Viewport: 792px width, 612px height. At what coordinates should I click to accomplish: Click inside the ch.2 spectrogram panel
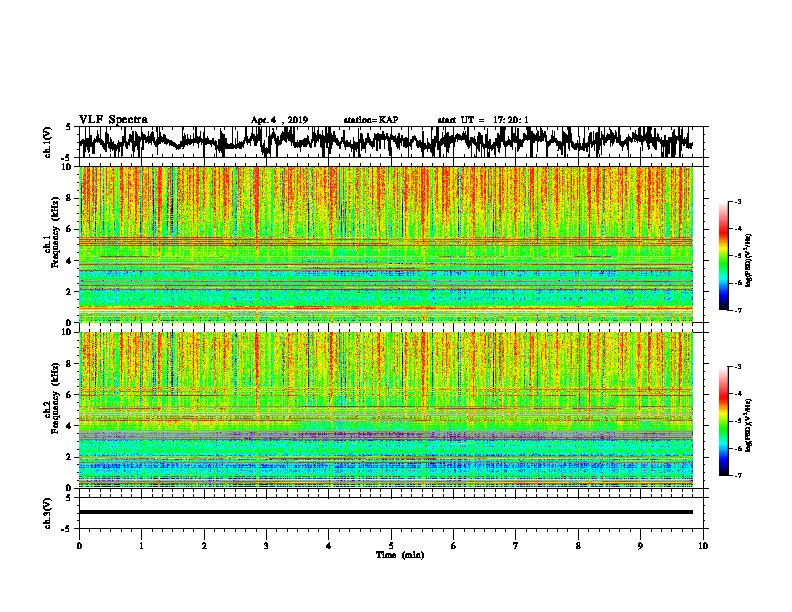(x=385, y=410)
